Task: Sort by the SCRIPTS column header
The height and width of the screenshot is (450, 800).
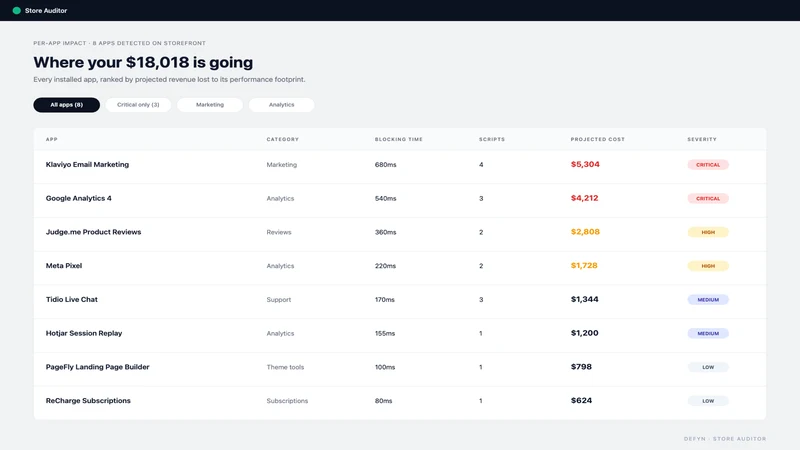Action: point(492,139)
